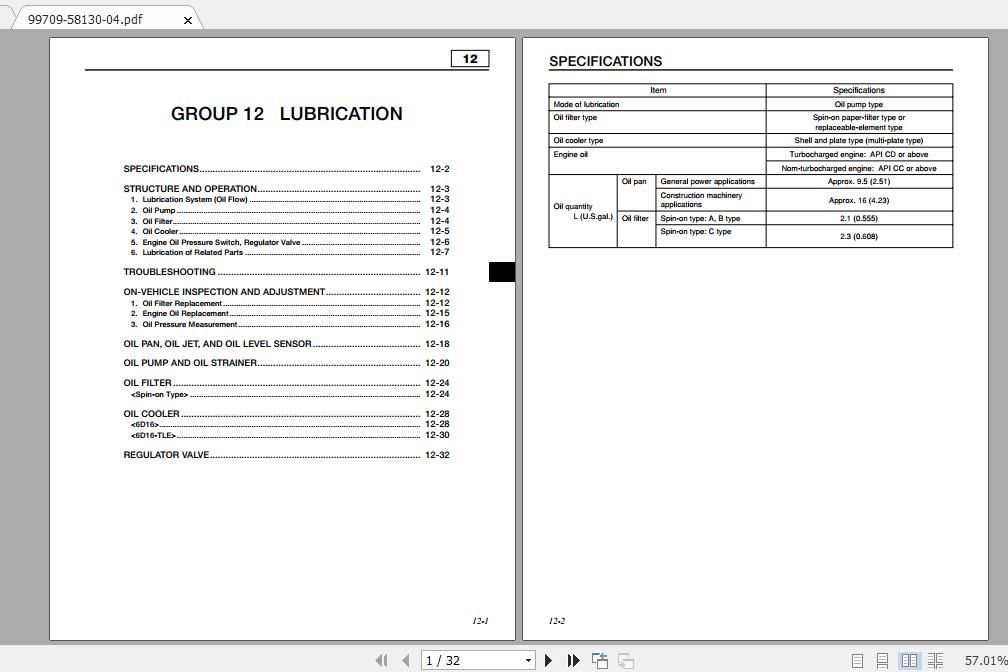Go forward to the next view
This screenshot has width=1008, height=672.
coord(625,660)
